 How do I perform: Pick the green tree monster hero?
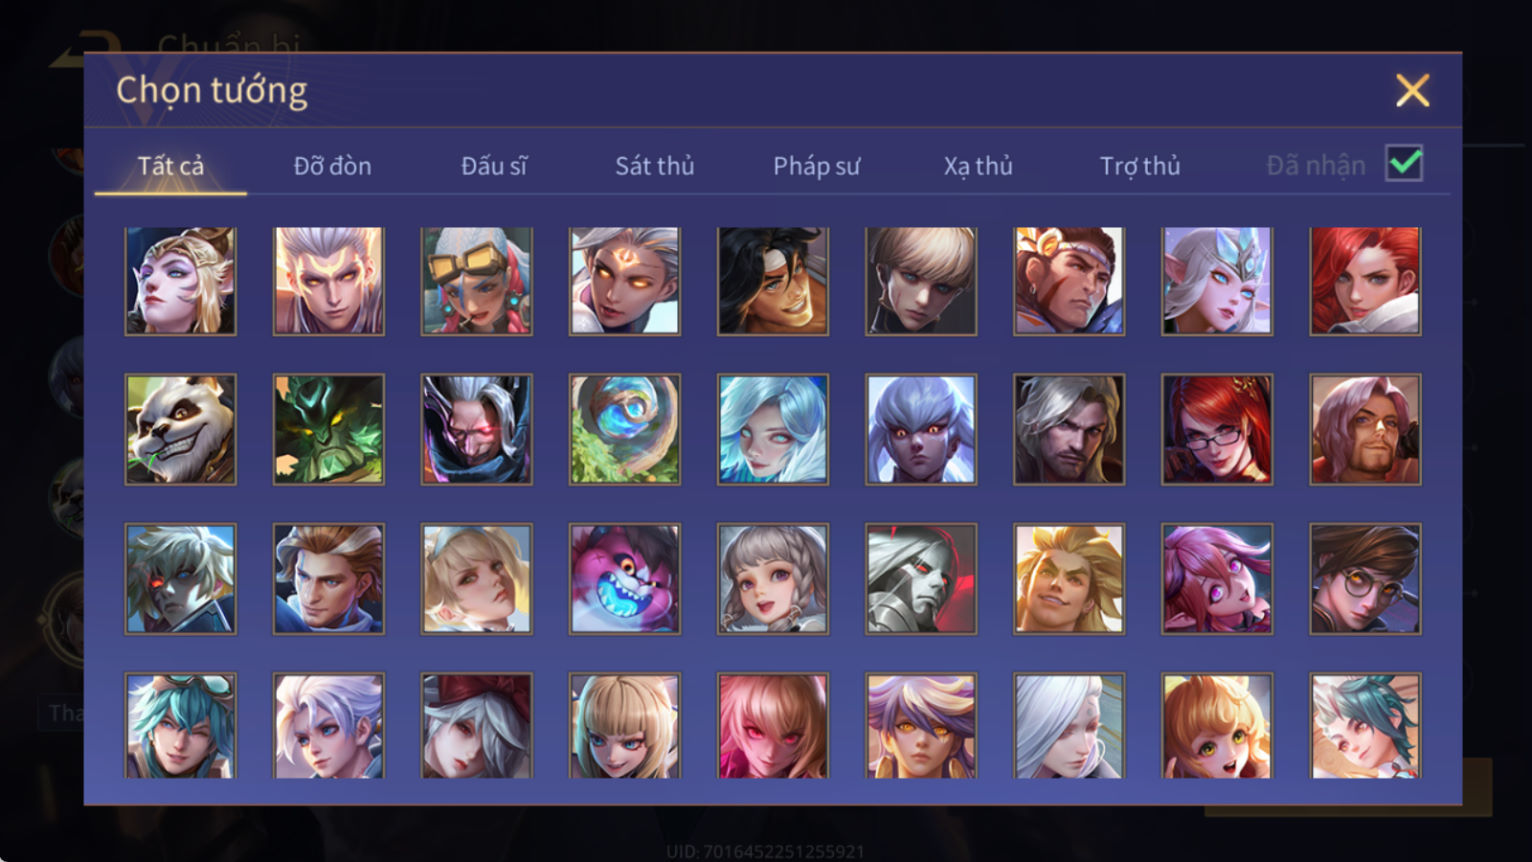pyautogui.click(x=329, y=430)
